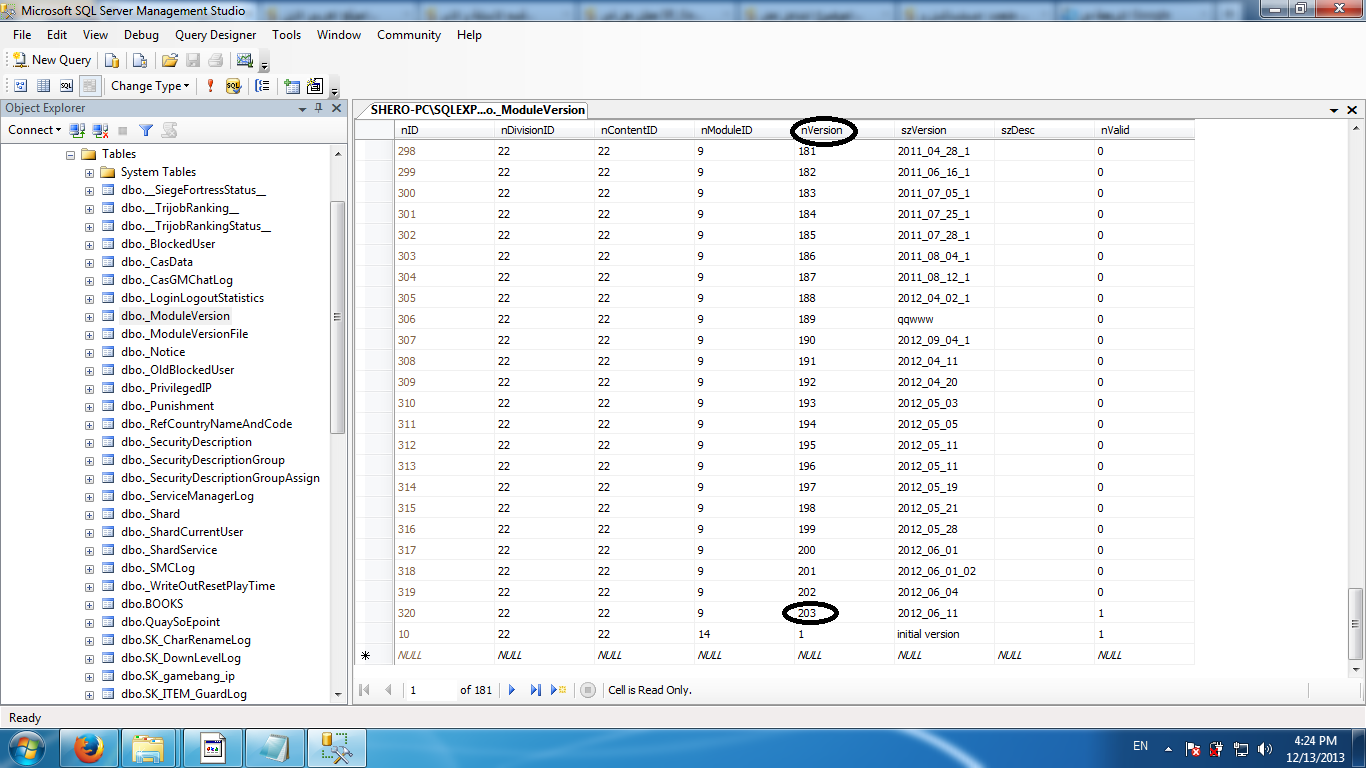Click the Verify SQL Syntax icon

pyautogui.click(x=233, y=86)
